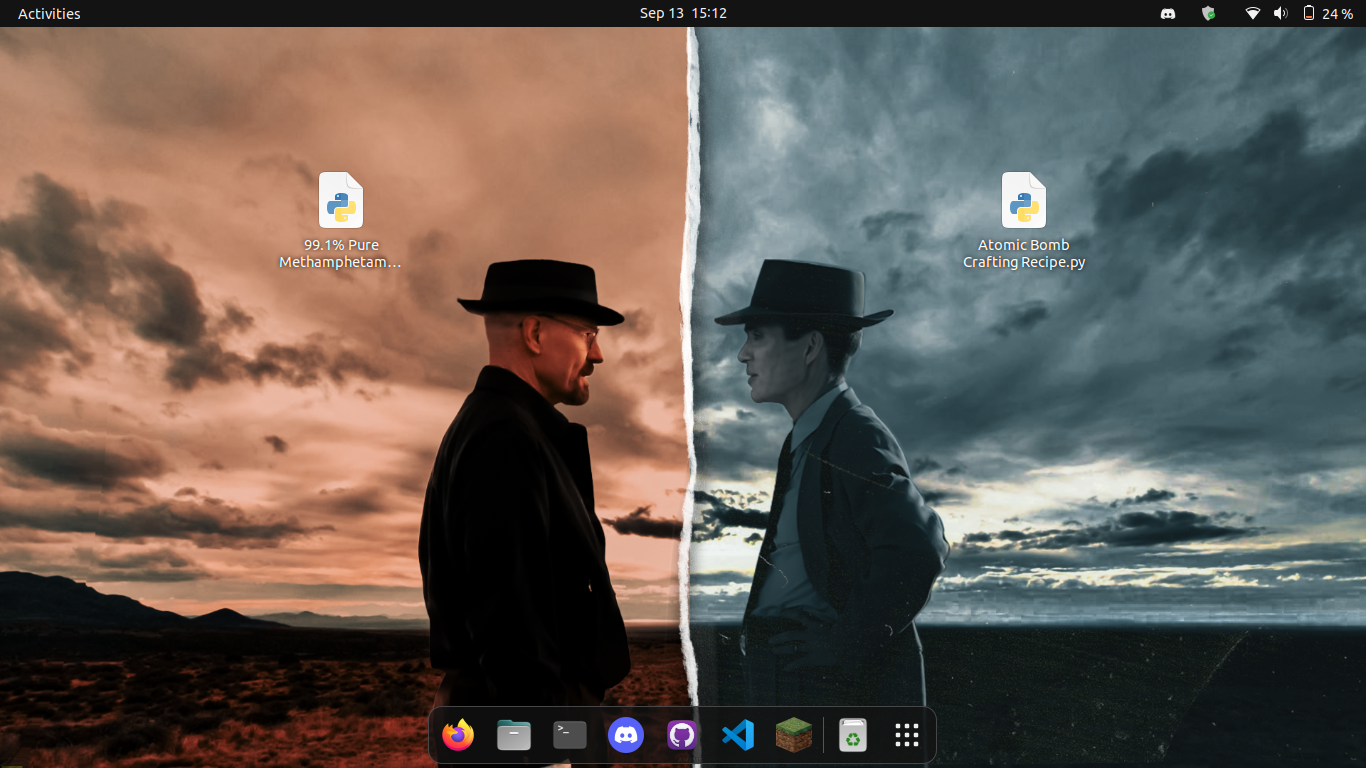Open Firefox from the dock
This screenshot has height=768, width=1366.
458,735
